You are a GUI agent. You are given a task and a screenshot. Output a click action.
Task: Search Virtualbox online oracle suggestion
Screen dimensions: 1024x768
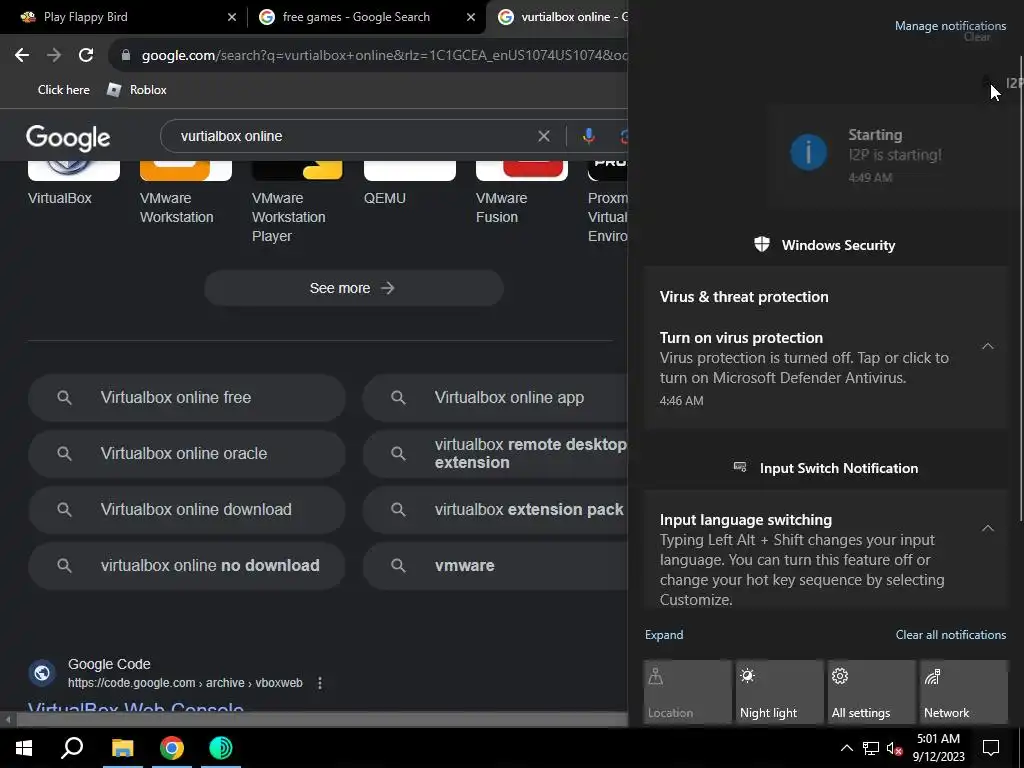[187, 453]
